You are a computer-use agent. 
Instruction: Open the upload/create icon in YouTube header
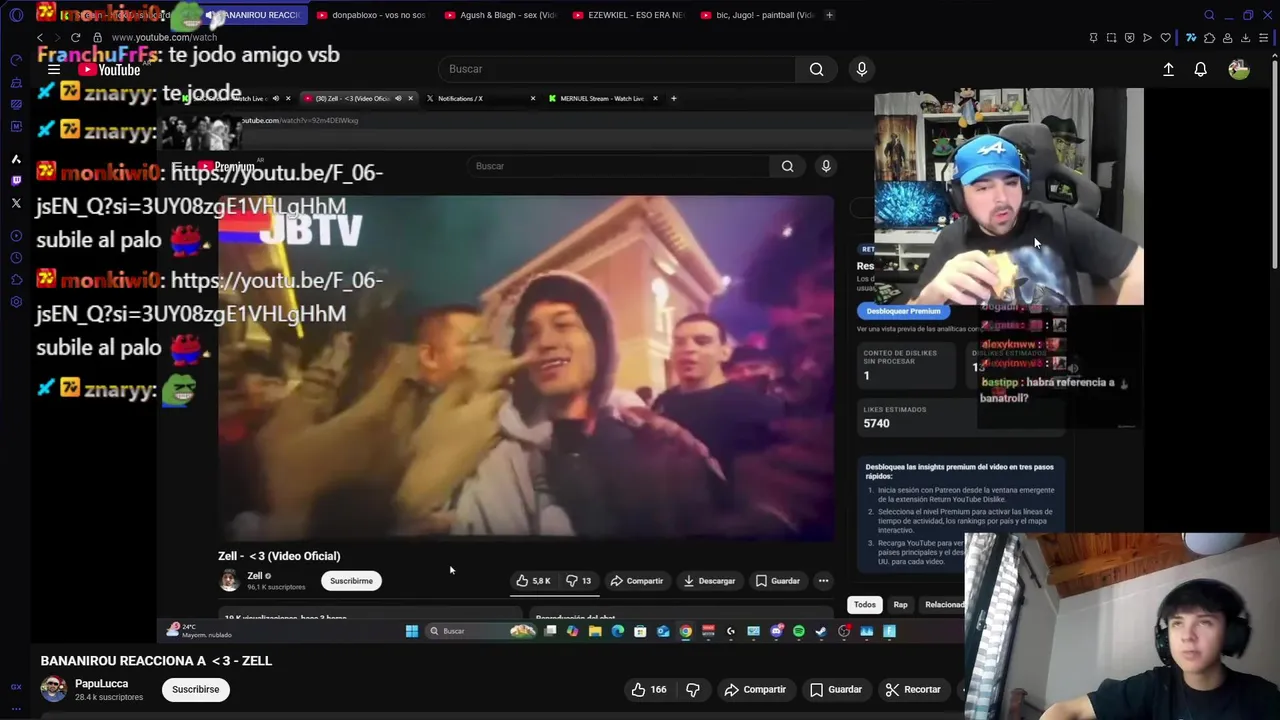1168,69
